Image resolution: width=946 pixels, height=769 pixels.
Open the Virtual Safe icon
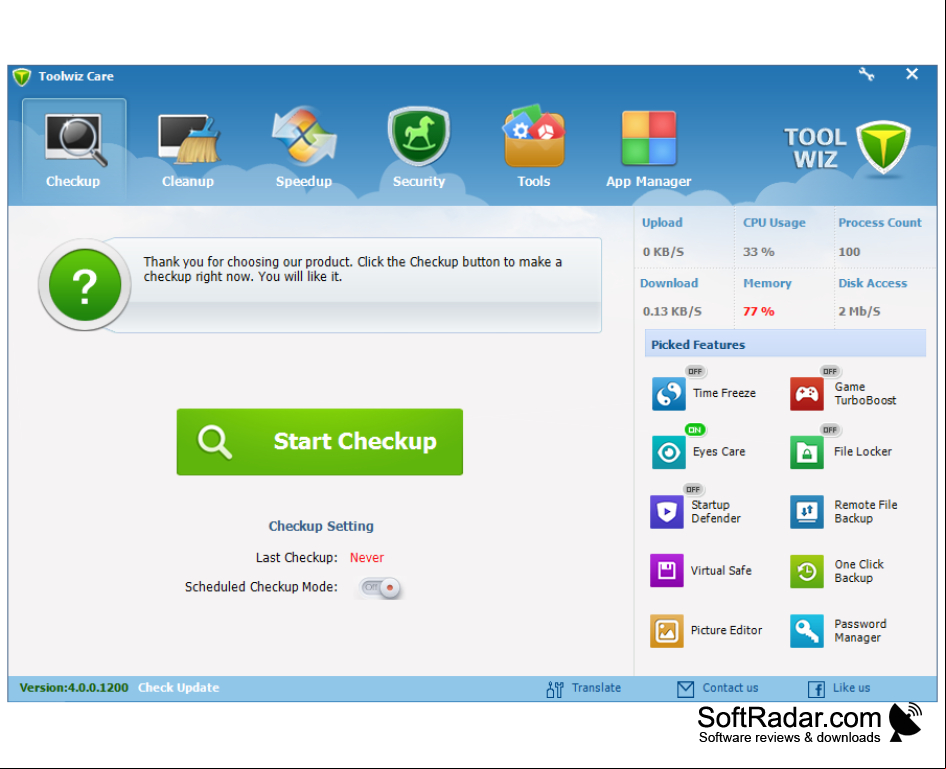667,571
